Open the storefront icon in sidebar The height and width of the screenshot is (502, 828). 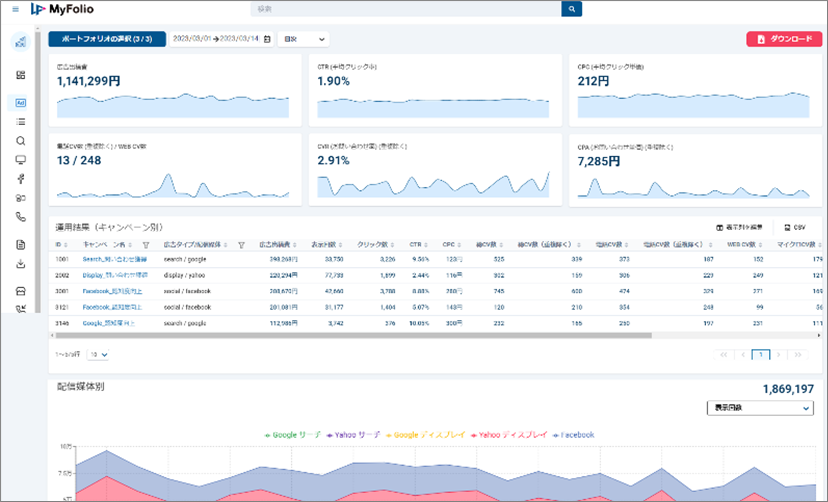21,291
